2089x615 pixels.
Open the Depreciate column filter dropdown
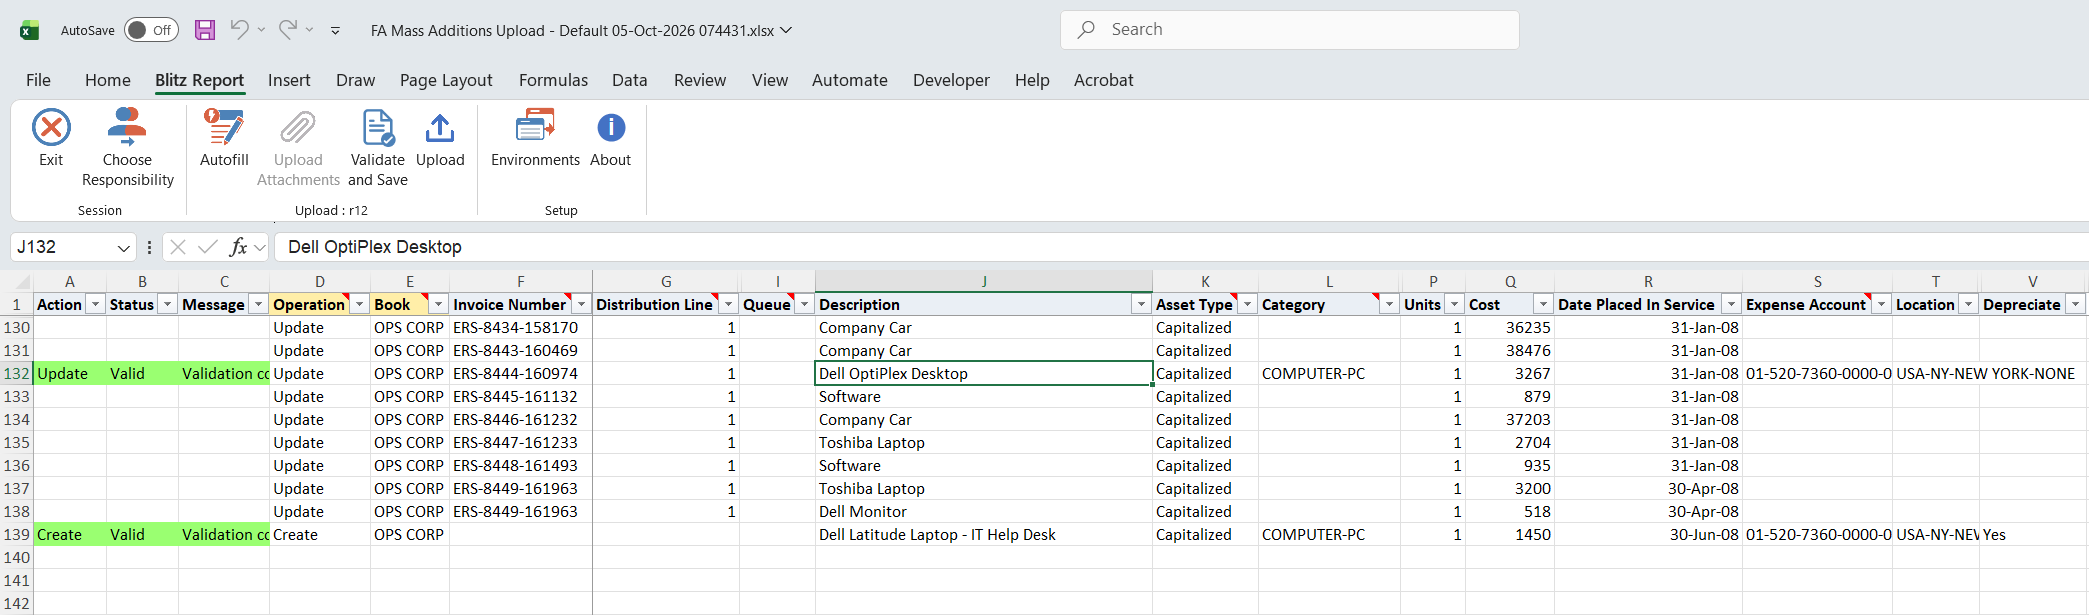point(2076,304)
